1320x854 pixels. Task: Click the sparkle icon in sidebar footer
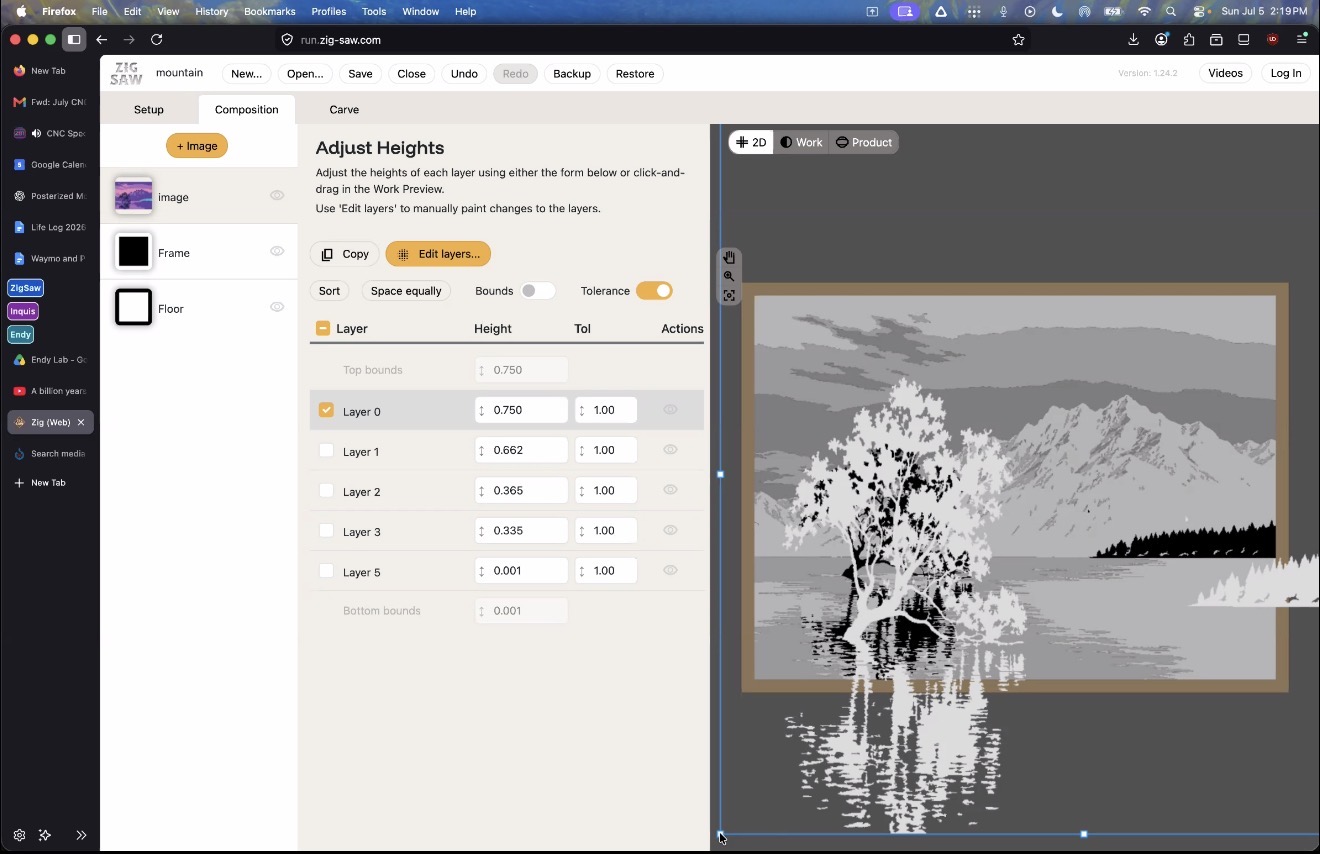click(45, 835)
